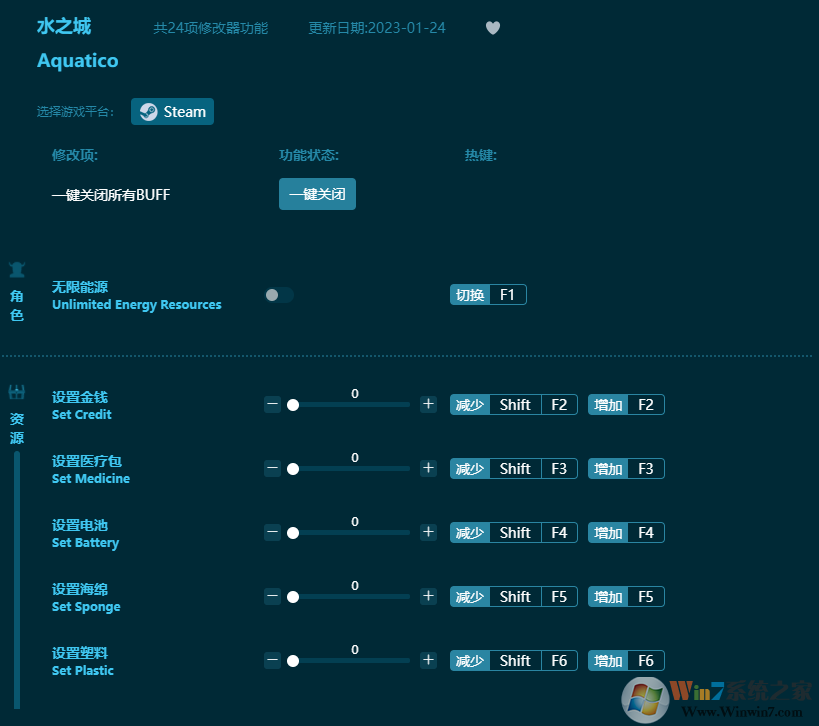Select the 角色 character category icon
This screenshot has width=819, height=726.
(x=17, y=270)
